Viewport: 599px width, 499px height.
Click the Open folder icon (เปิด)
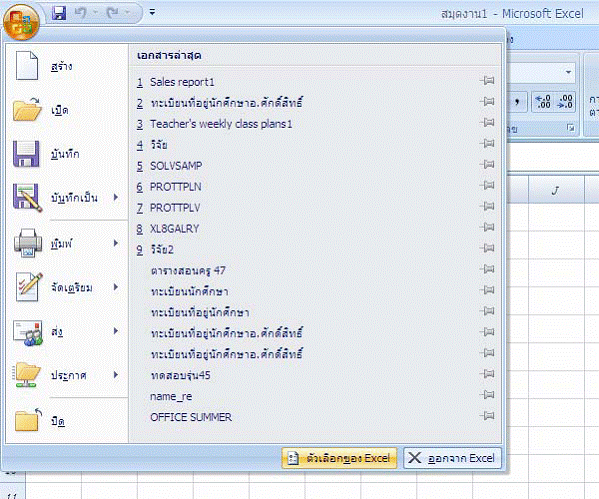click(x=27, y=109)
